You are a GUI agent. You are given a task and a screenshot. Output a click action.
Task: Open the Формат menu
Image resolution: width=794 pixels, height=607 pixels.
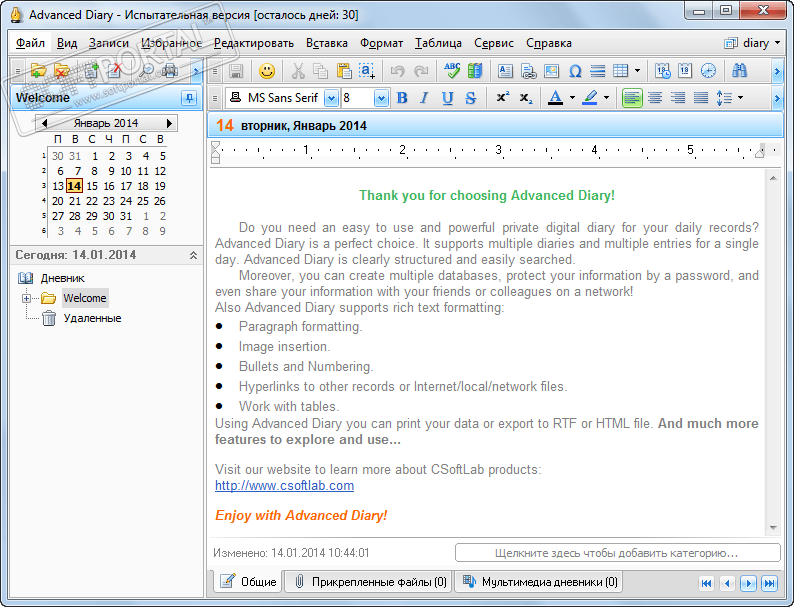click(381, 43)
